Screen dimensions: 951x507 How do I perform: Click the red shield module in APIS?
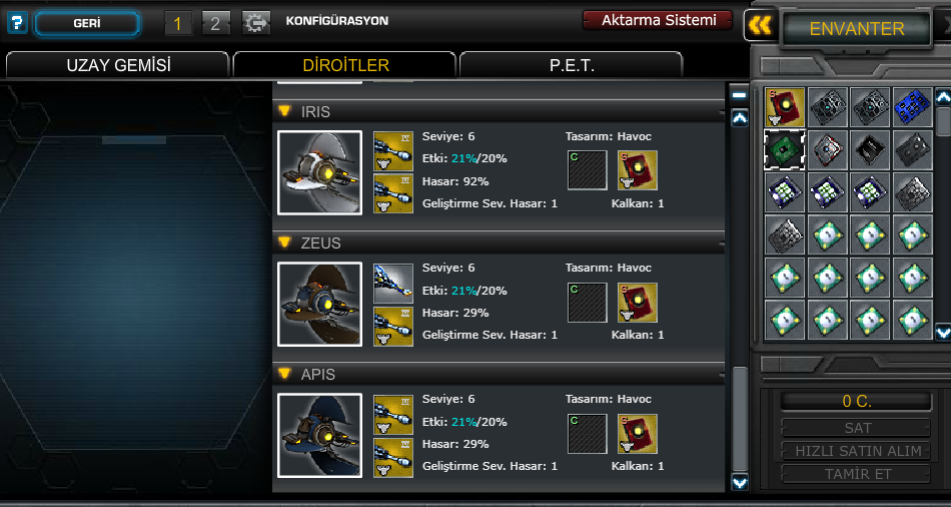click(x=637, y=434)
